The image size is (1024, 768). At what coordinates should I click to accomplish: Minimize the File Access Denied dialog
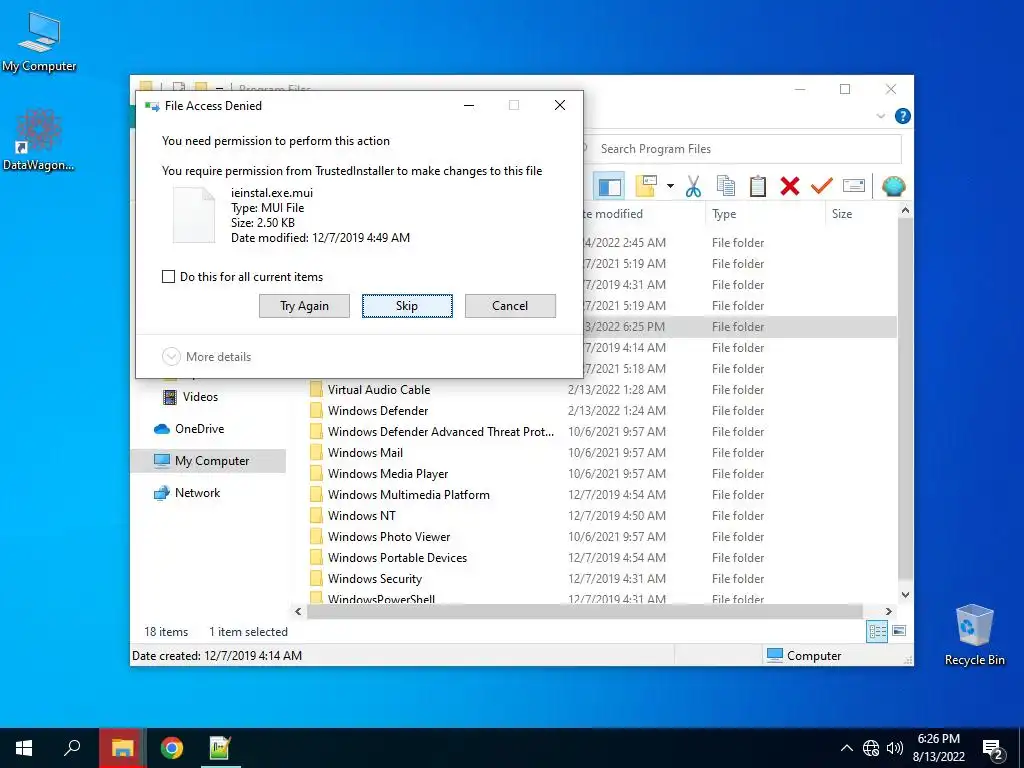point(469,105)
